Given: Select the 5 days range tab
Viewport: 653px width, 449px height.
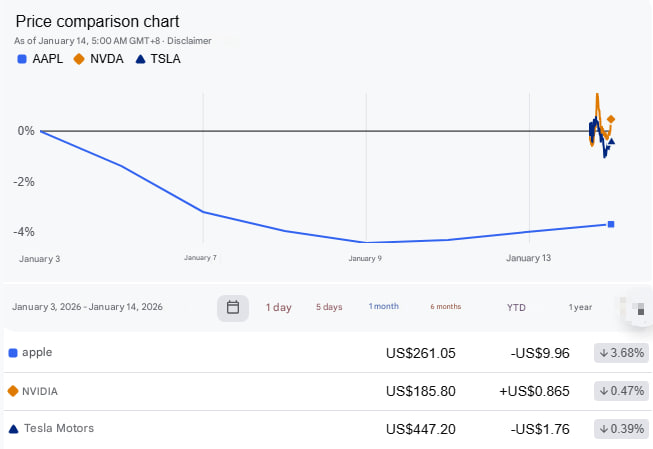Looking at the screenshot, I should 329,307.
